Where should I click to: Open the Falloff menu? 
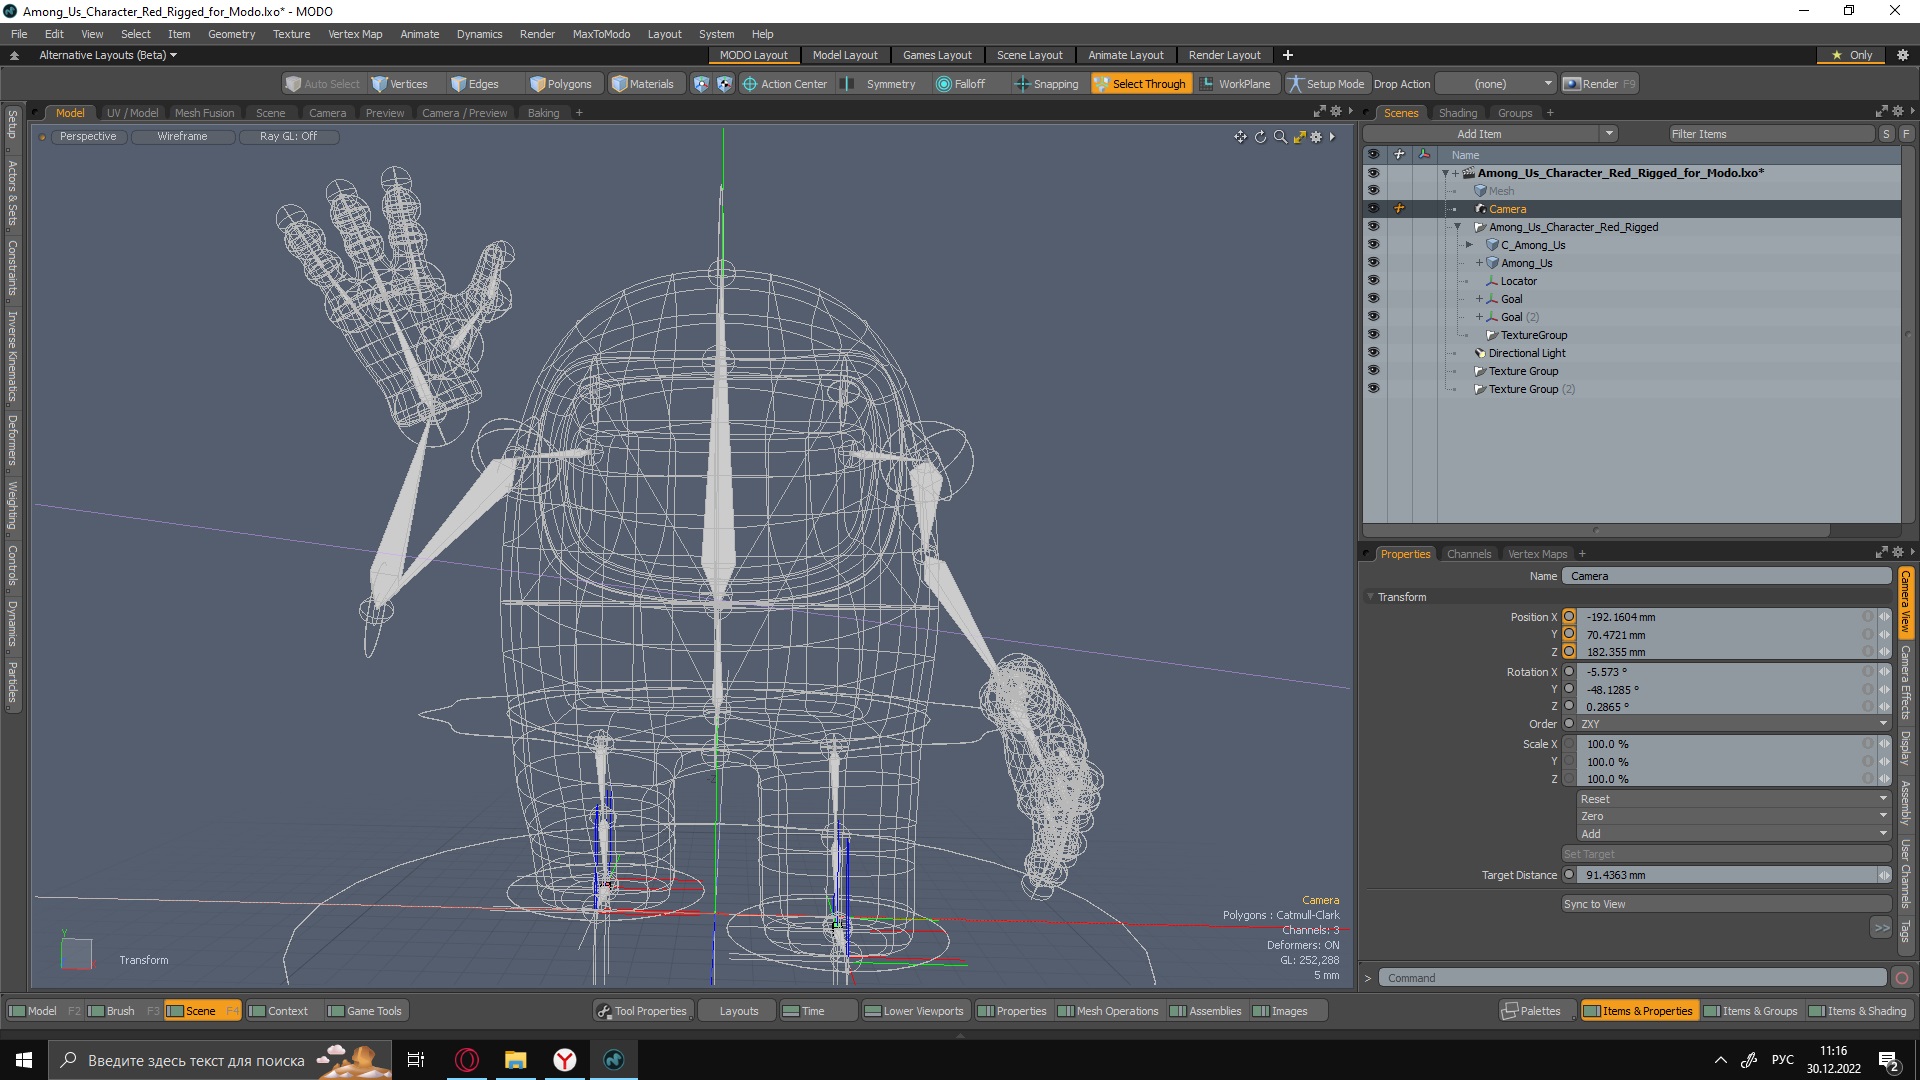point(961,84)
